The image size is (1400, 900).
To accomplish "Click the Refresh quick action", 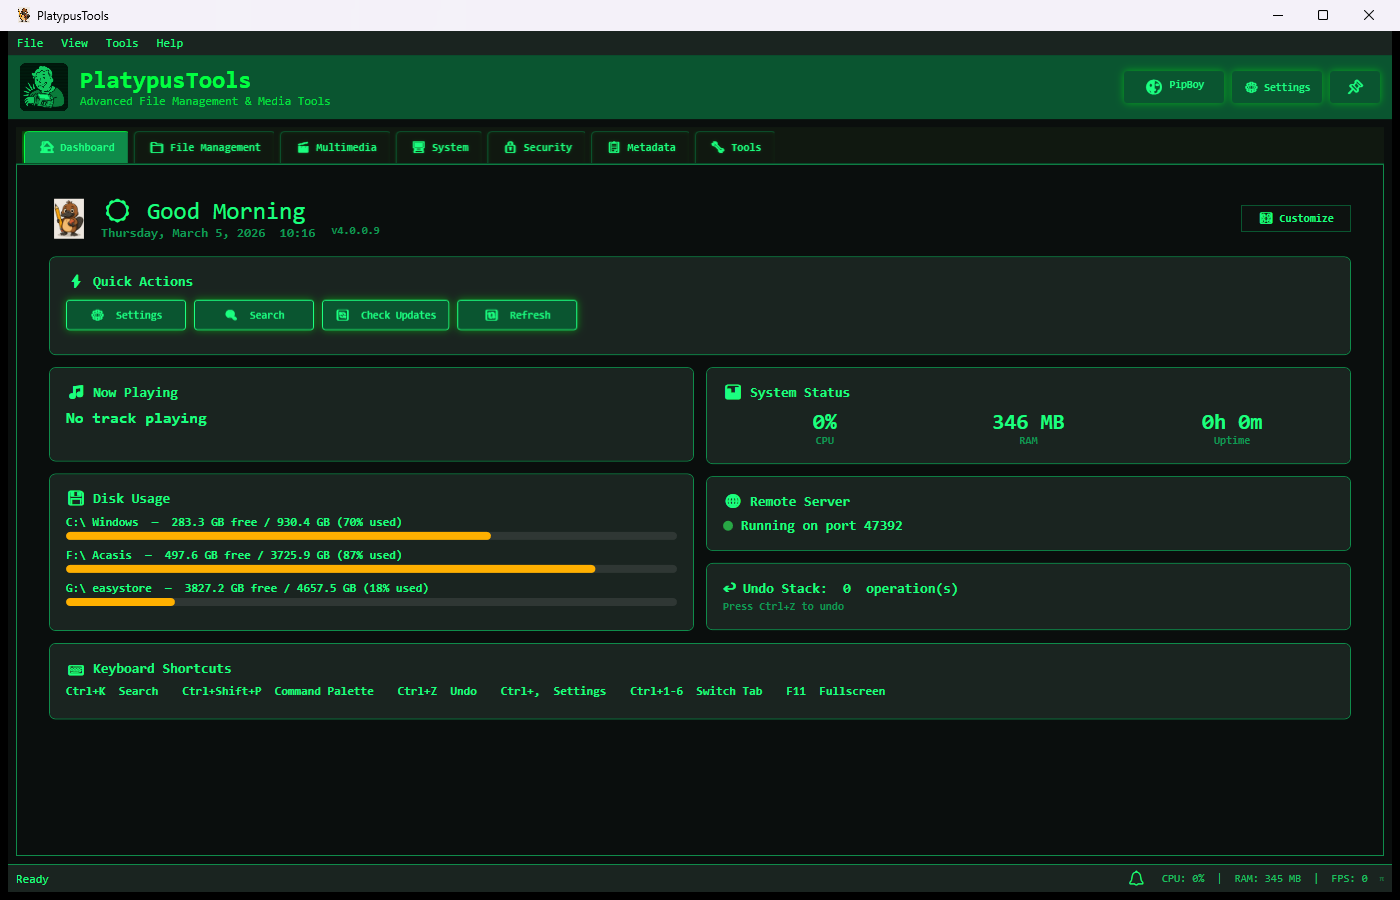I will point(517,315).
